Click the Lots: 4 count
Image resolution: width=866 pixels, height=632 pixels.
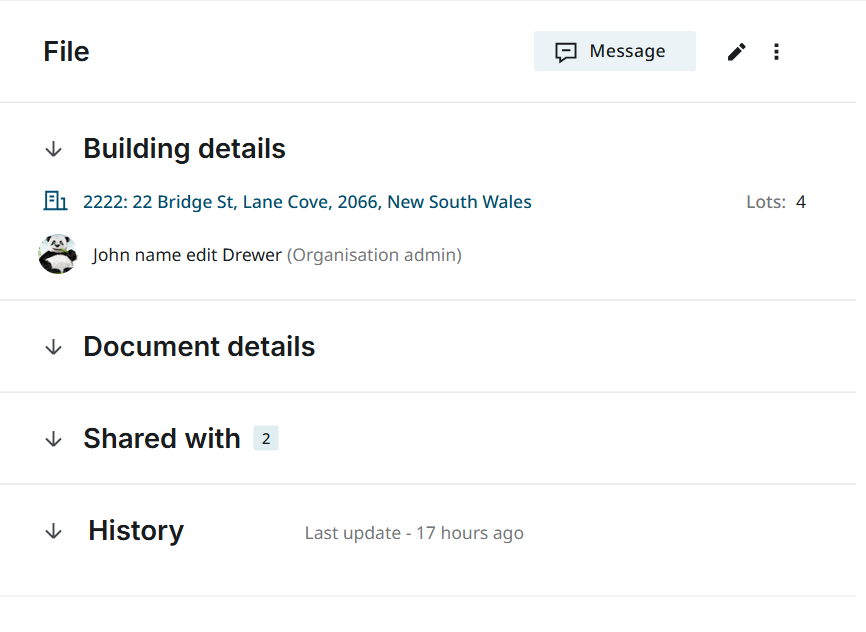point(775,201)
